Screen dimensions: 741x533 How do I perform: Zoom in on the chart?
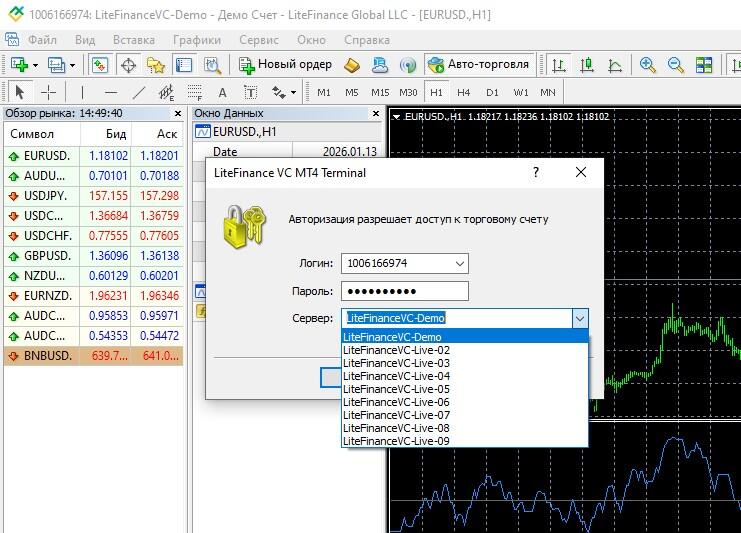coord(647,65)
